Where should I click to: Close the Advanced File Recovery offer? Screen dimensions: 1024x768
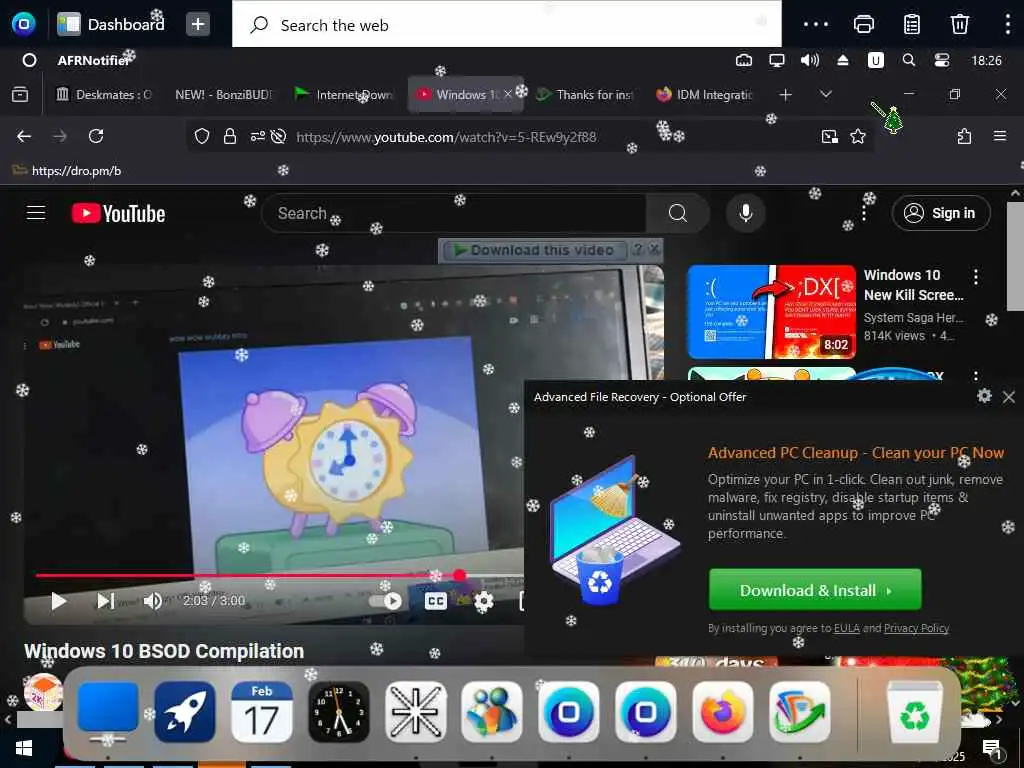click(x=1009, y=396)
